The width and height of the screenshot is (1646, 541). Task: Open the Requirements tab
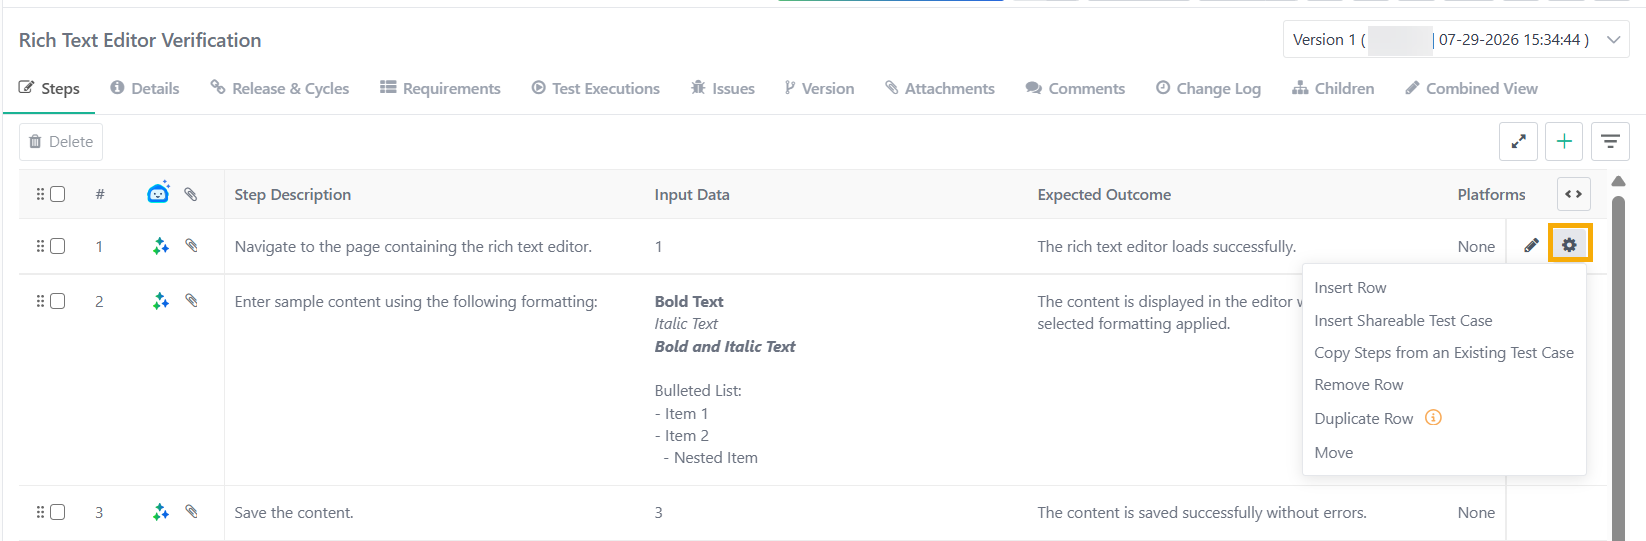click(x=440, y=88)
